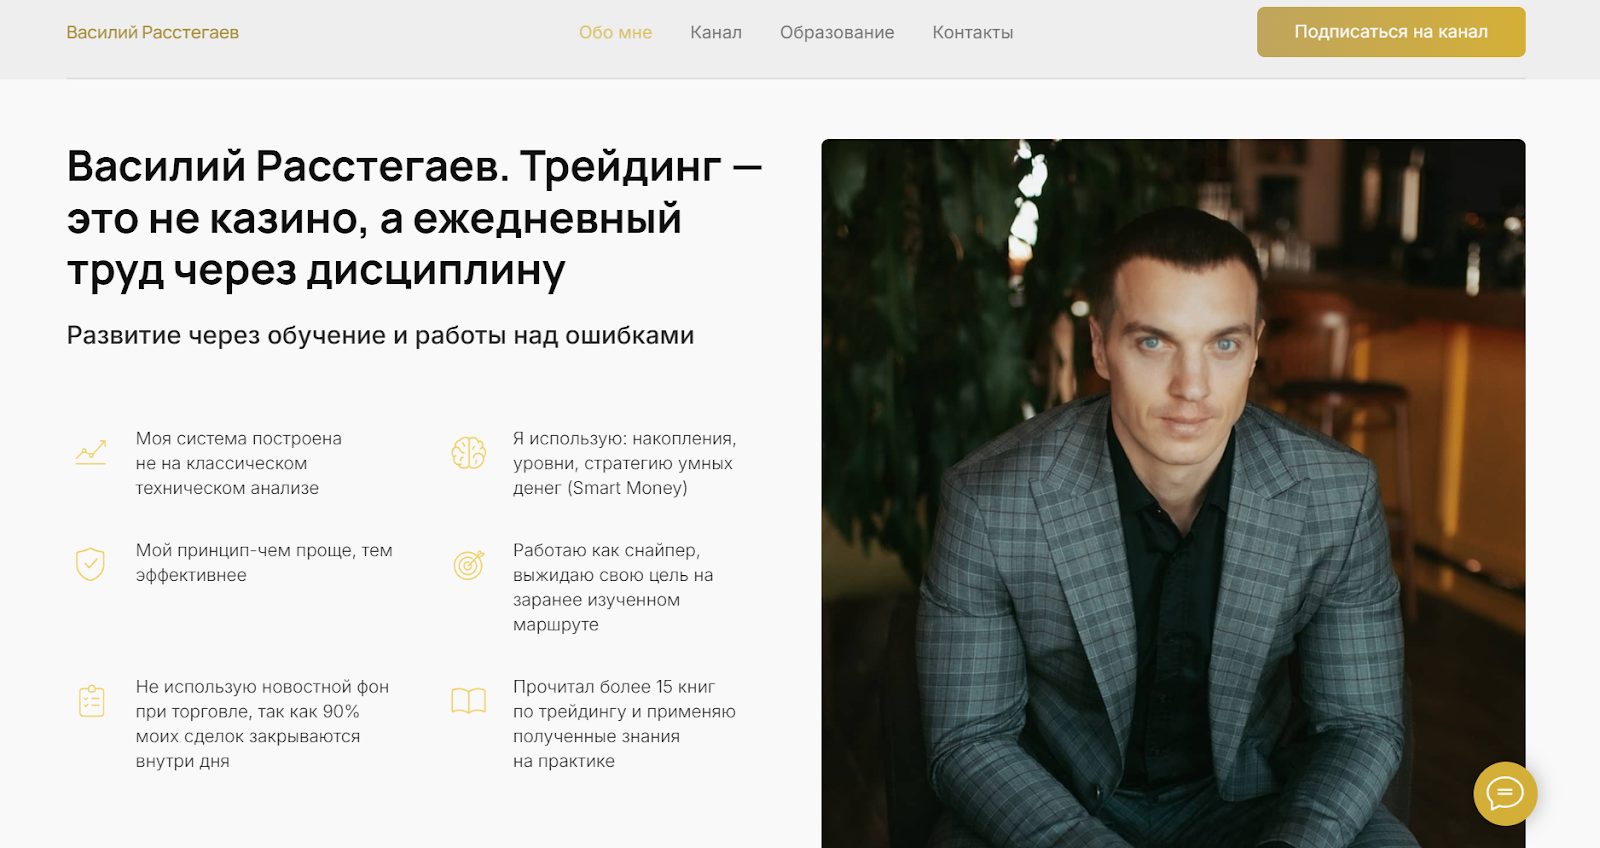This screenshot has height=848, width=1600.
Task: Go to the Канал section
Action: (716, 32)
